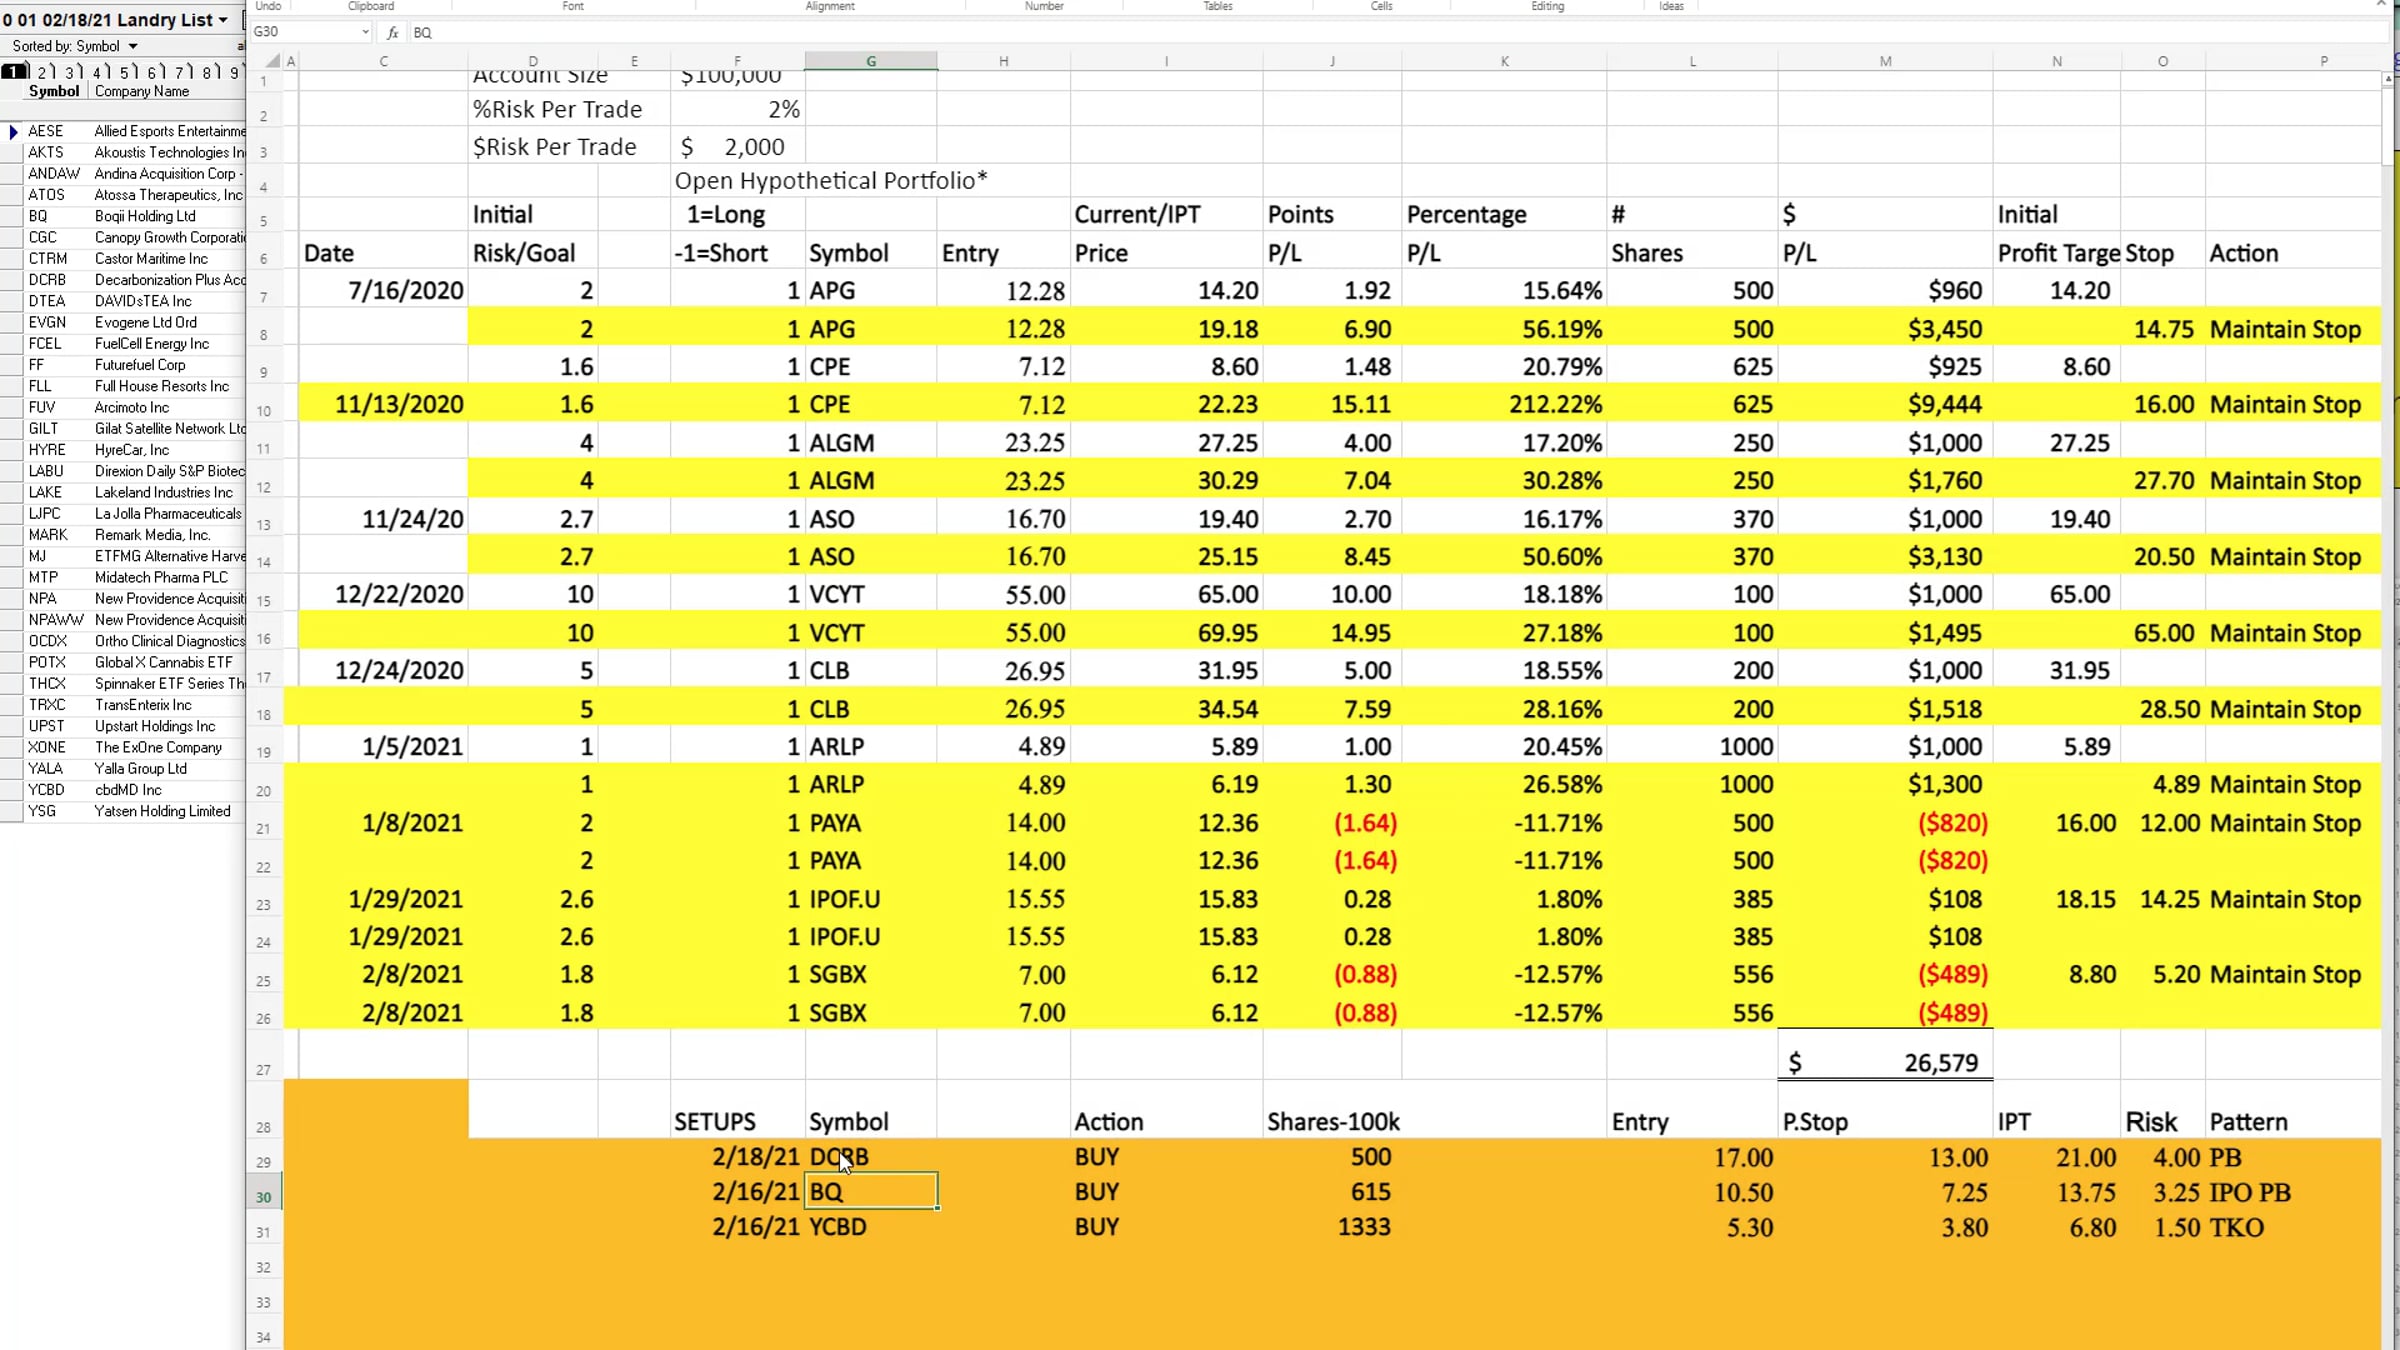Click the 1333 shares cell for YCBD
Screen dimensions: 2400x1350
[x=1332, y=1227]
